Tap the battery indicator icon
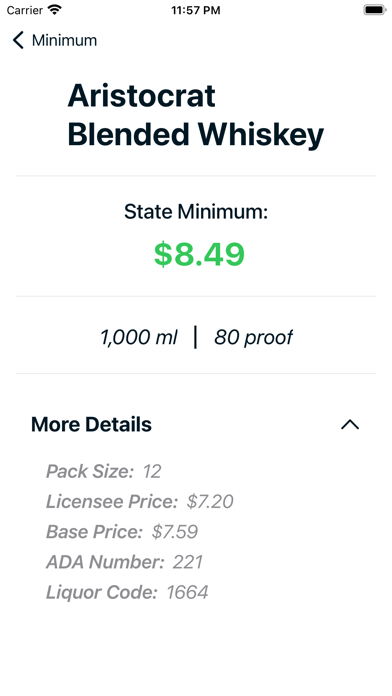Screen dimensions: 392x696 pyautogui.click(x=375, y=10)
